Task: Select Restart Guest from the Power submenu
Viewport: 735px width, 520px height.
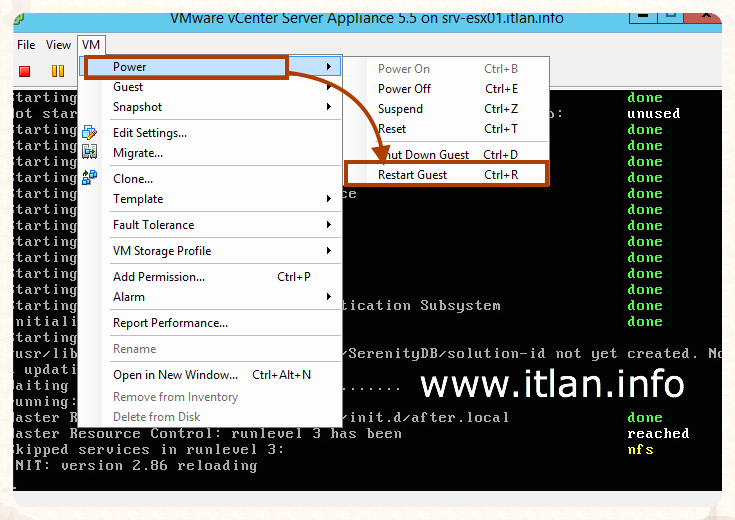Action: pyautogui.click(x=412, y=175)
